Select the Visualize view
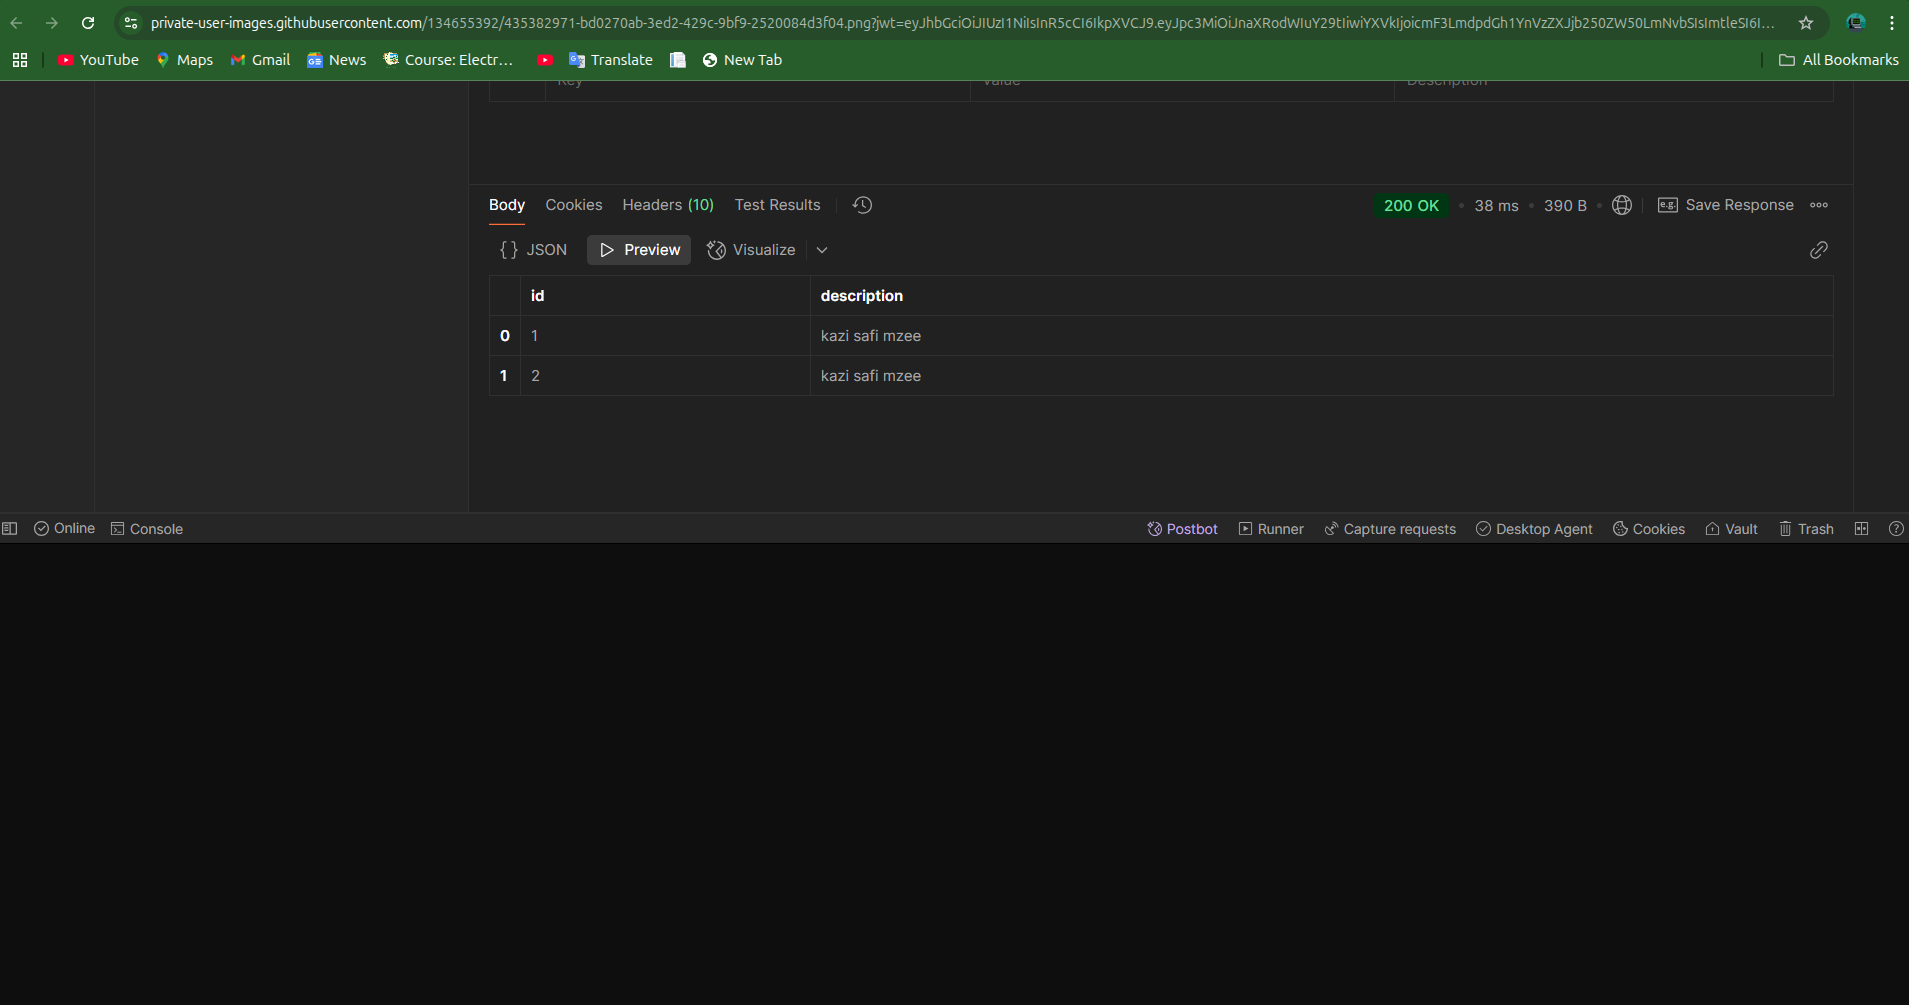The height and width of the screenshot is (1005, 1909). 751,250
